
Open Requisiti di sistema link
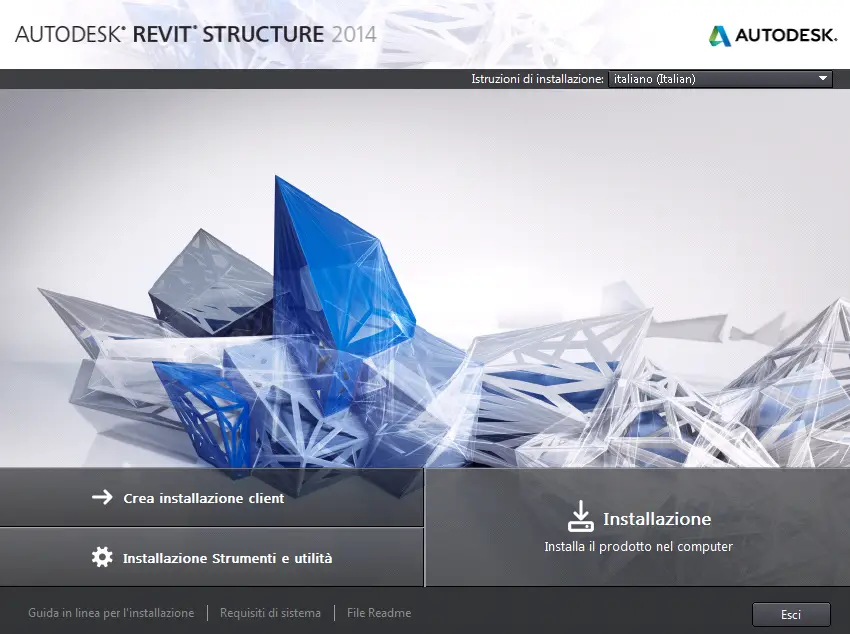[270, 613]
